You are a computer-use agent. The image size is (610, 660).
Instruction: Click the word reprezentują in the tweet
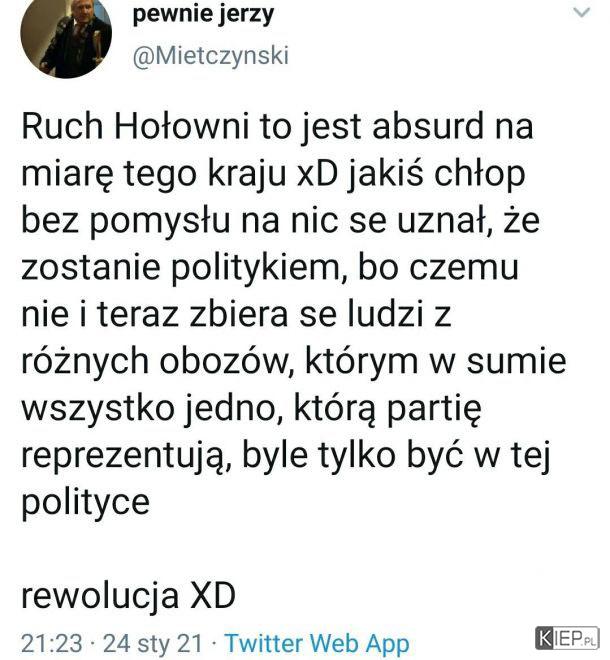tap(126, 456)
